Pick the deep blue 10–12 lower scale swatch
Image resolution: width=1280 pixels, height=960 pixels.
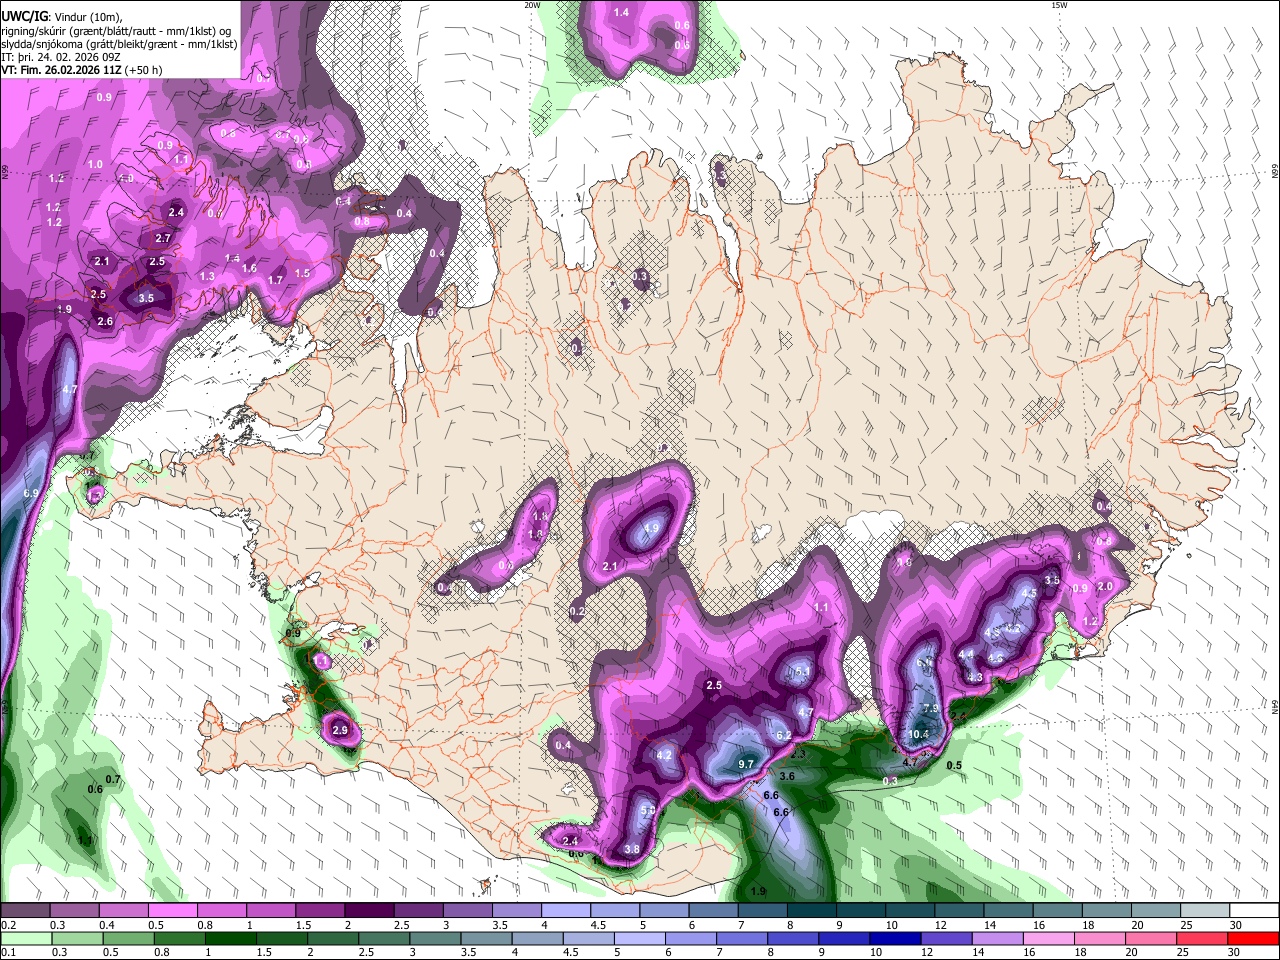coord(895,938)
